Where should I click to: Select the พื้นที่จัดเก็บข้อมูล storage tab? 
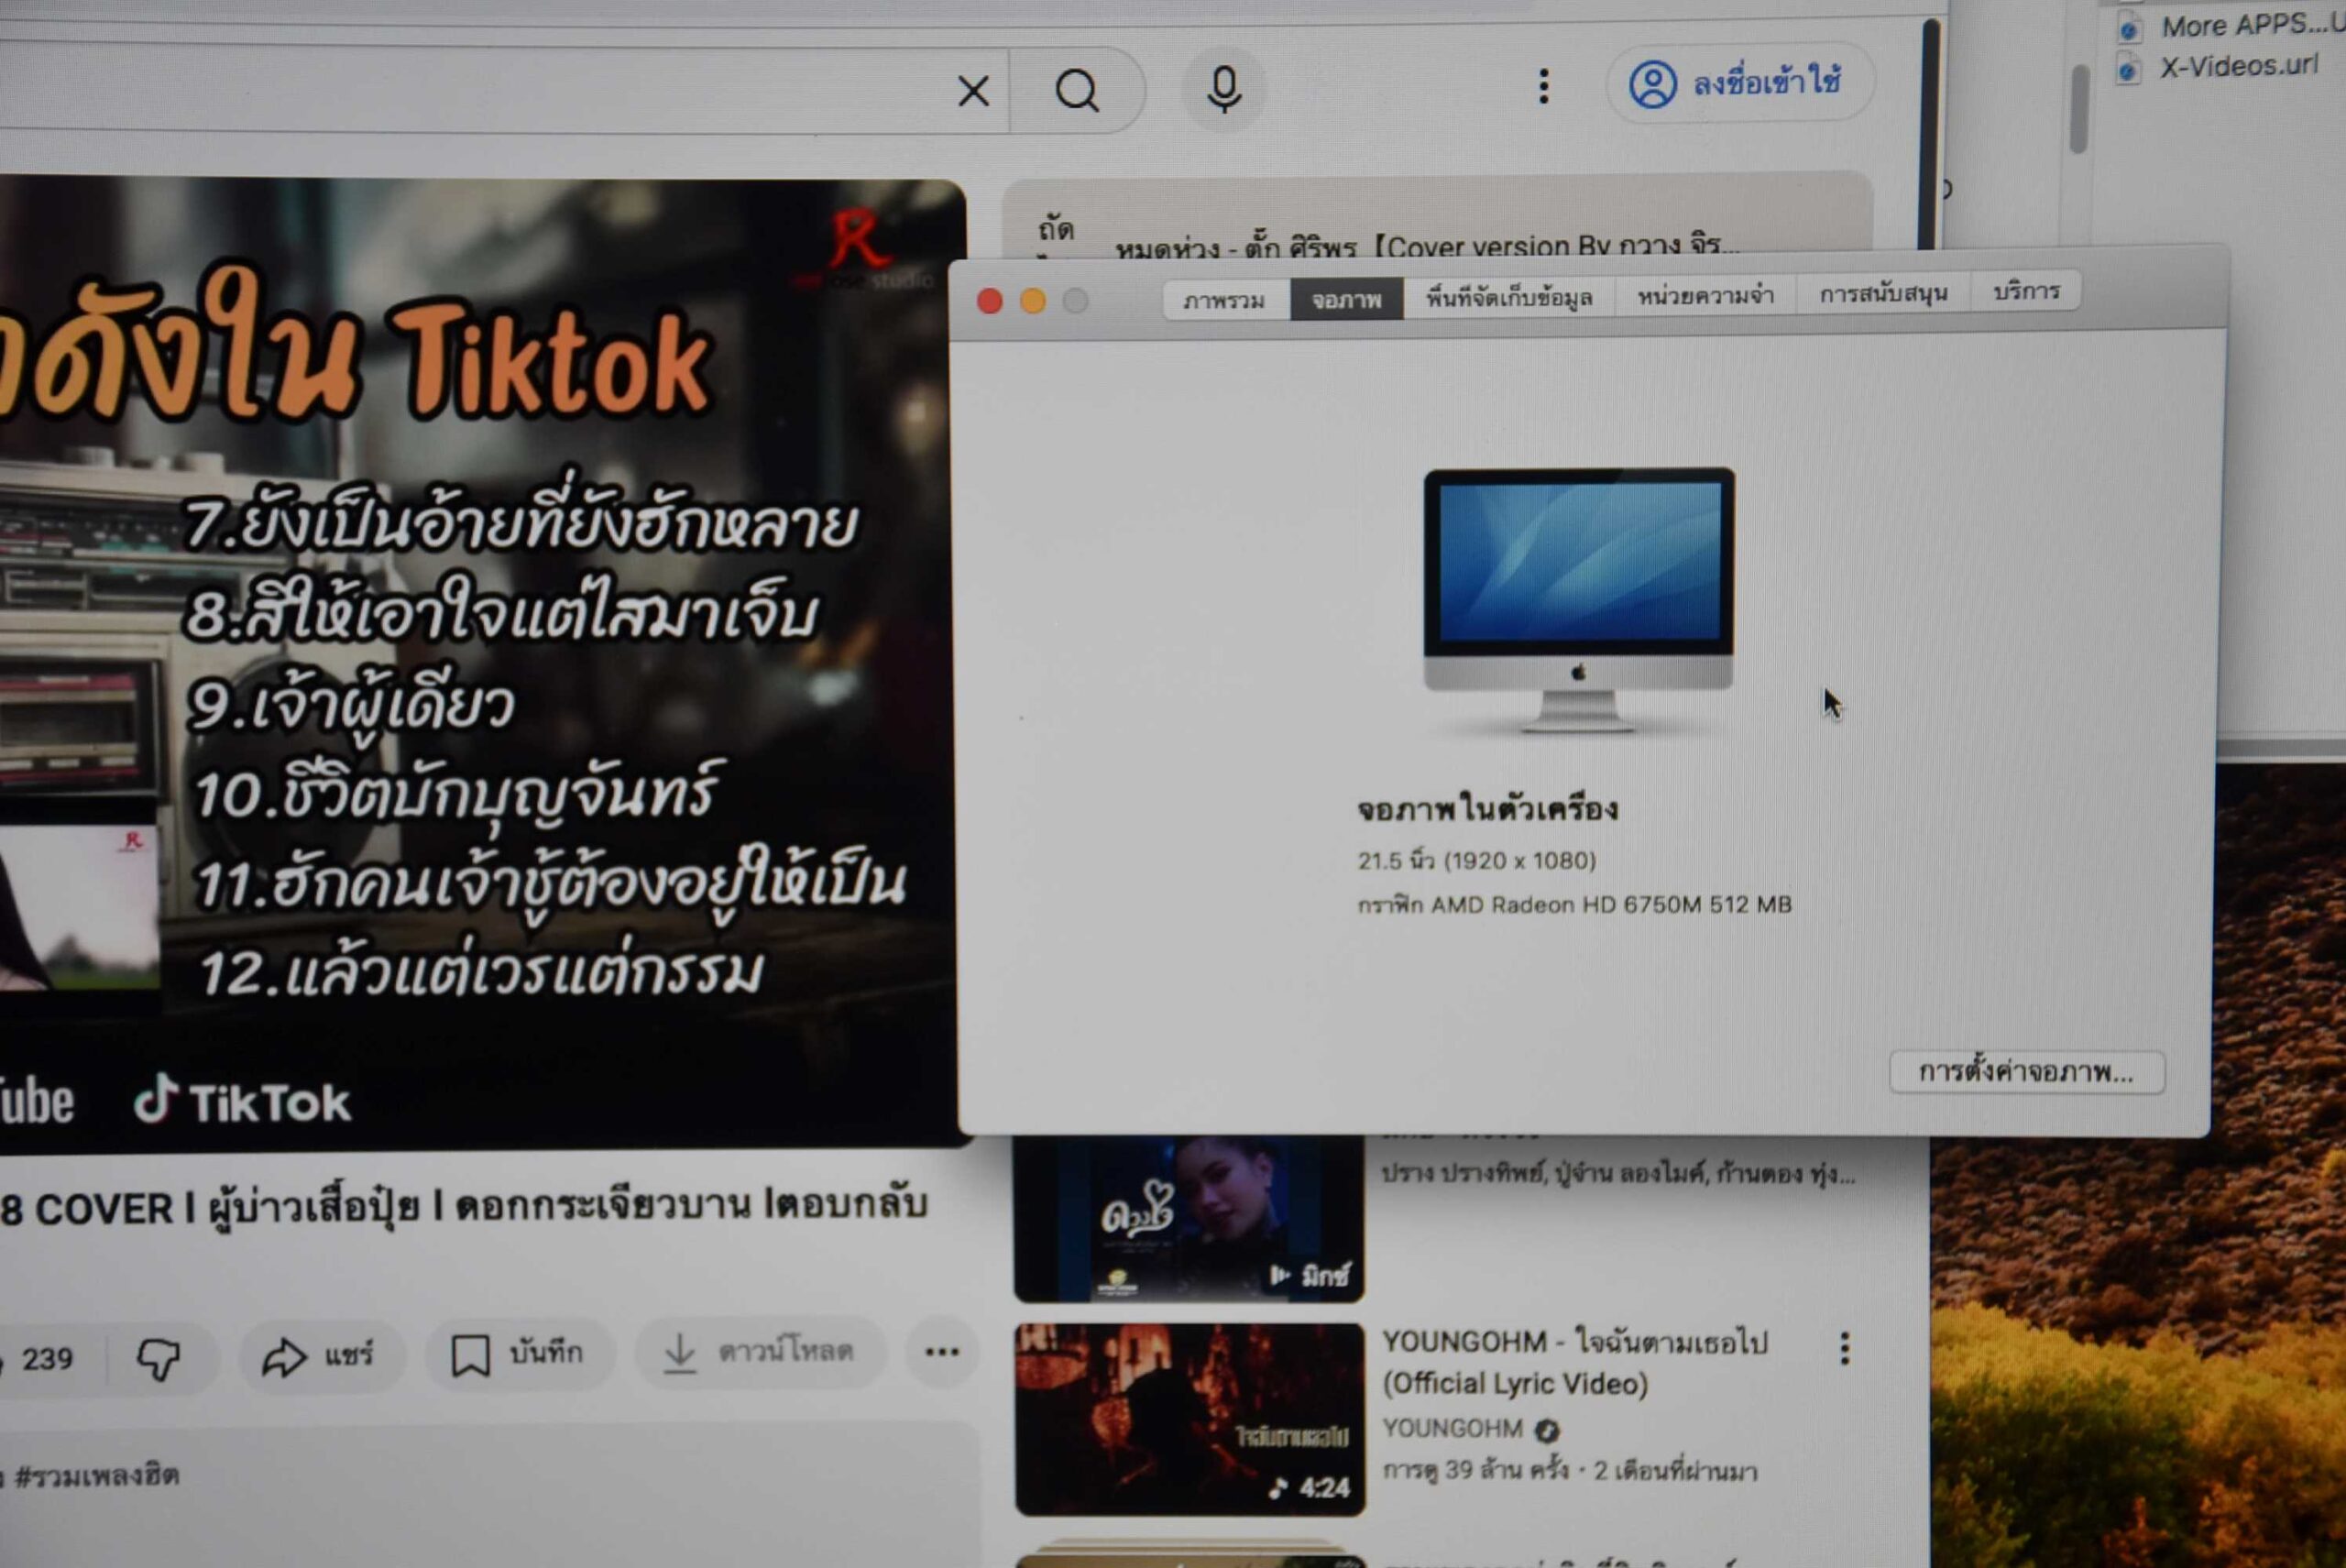(1508, 297)
